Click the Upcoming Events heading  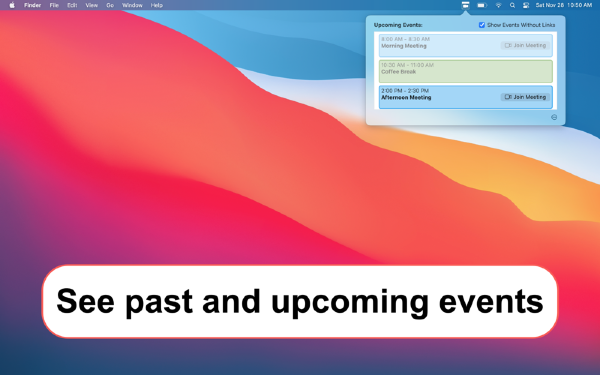tap(398, 25)
